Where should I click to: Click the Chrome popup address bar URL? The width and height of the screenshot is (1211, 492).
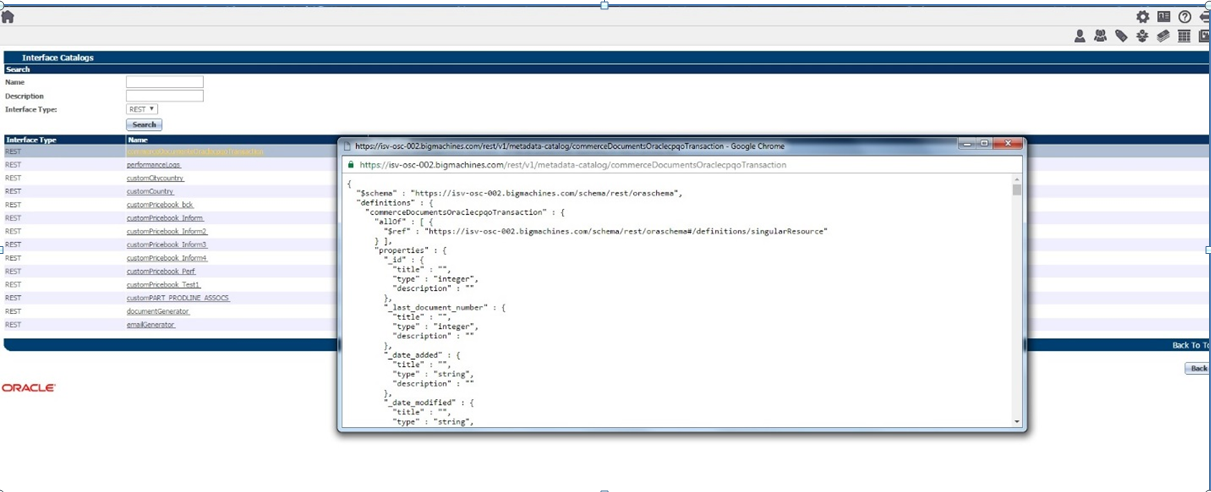tap(573, 165)
